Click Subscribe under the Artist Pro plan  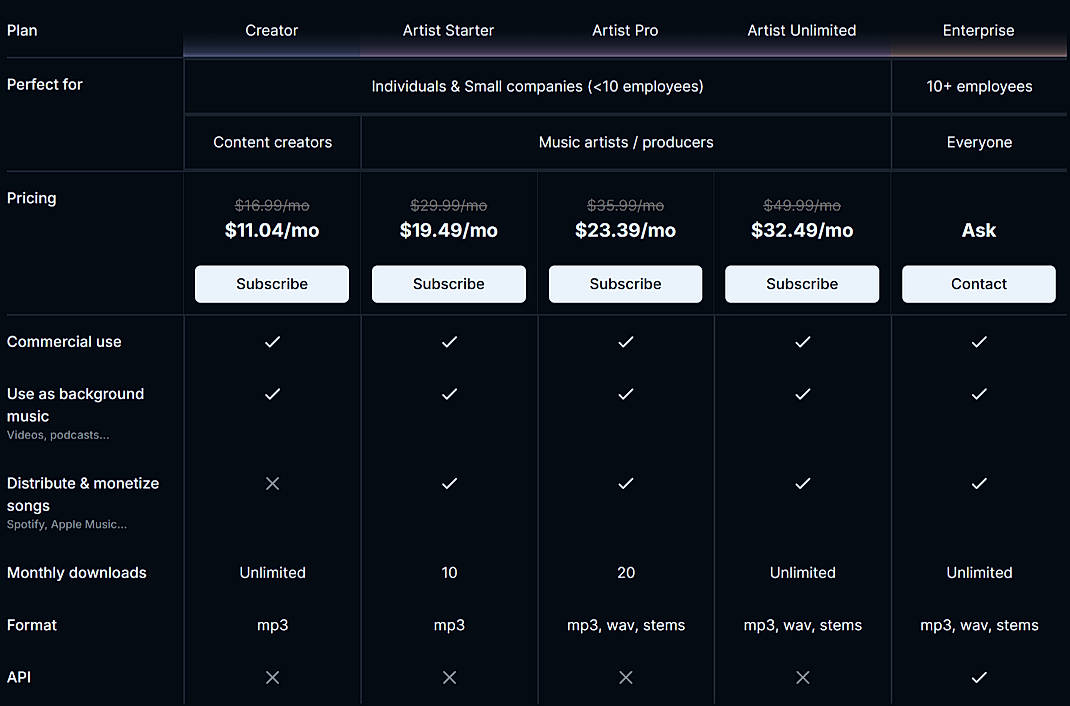point(625,284)
